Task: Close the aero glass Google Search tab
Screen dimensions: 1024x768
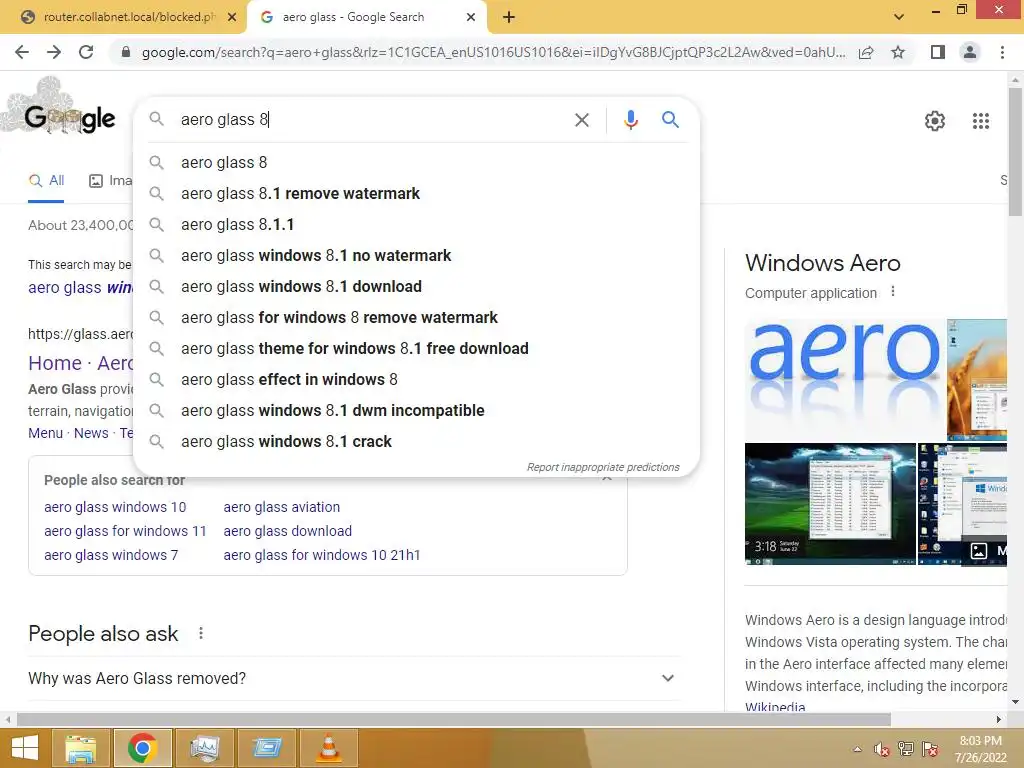Action: [x=471, y=17]
